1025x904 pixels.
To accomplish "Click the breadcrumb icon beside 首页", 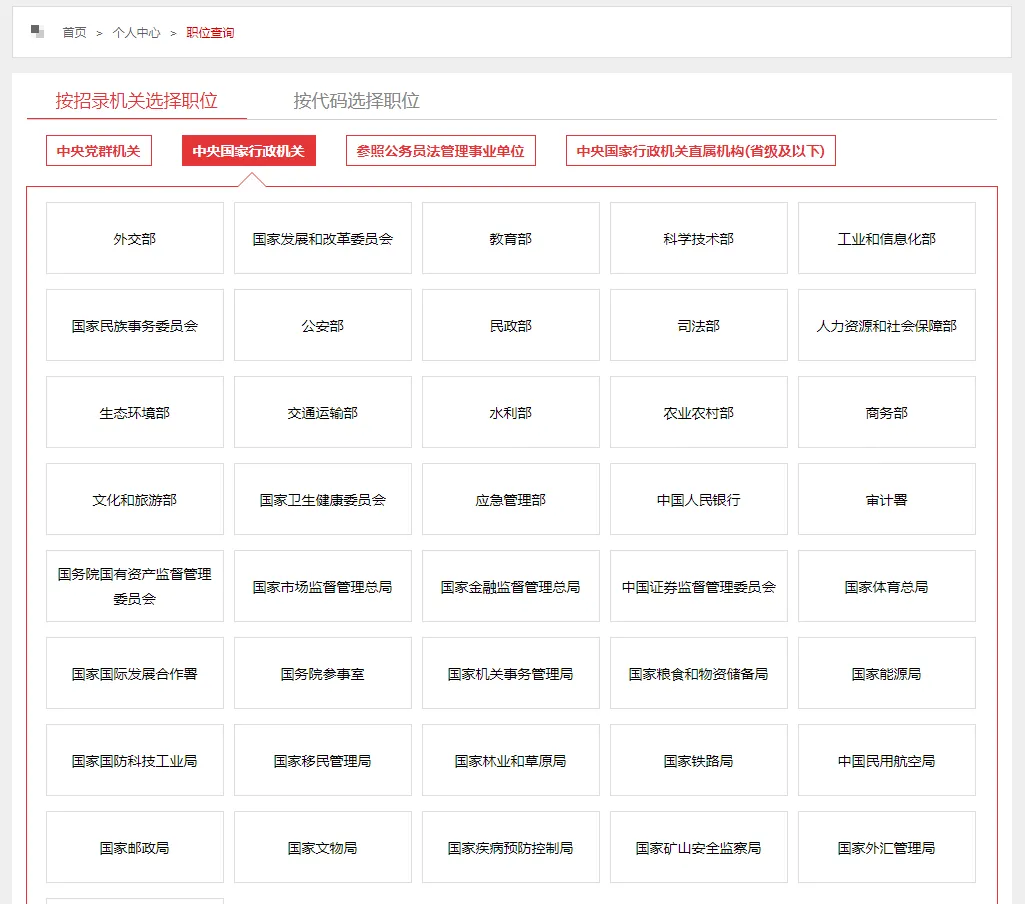I will click(x=37, y=31).
